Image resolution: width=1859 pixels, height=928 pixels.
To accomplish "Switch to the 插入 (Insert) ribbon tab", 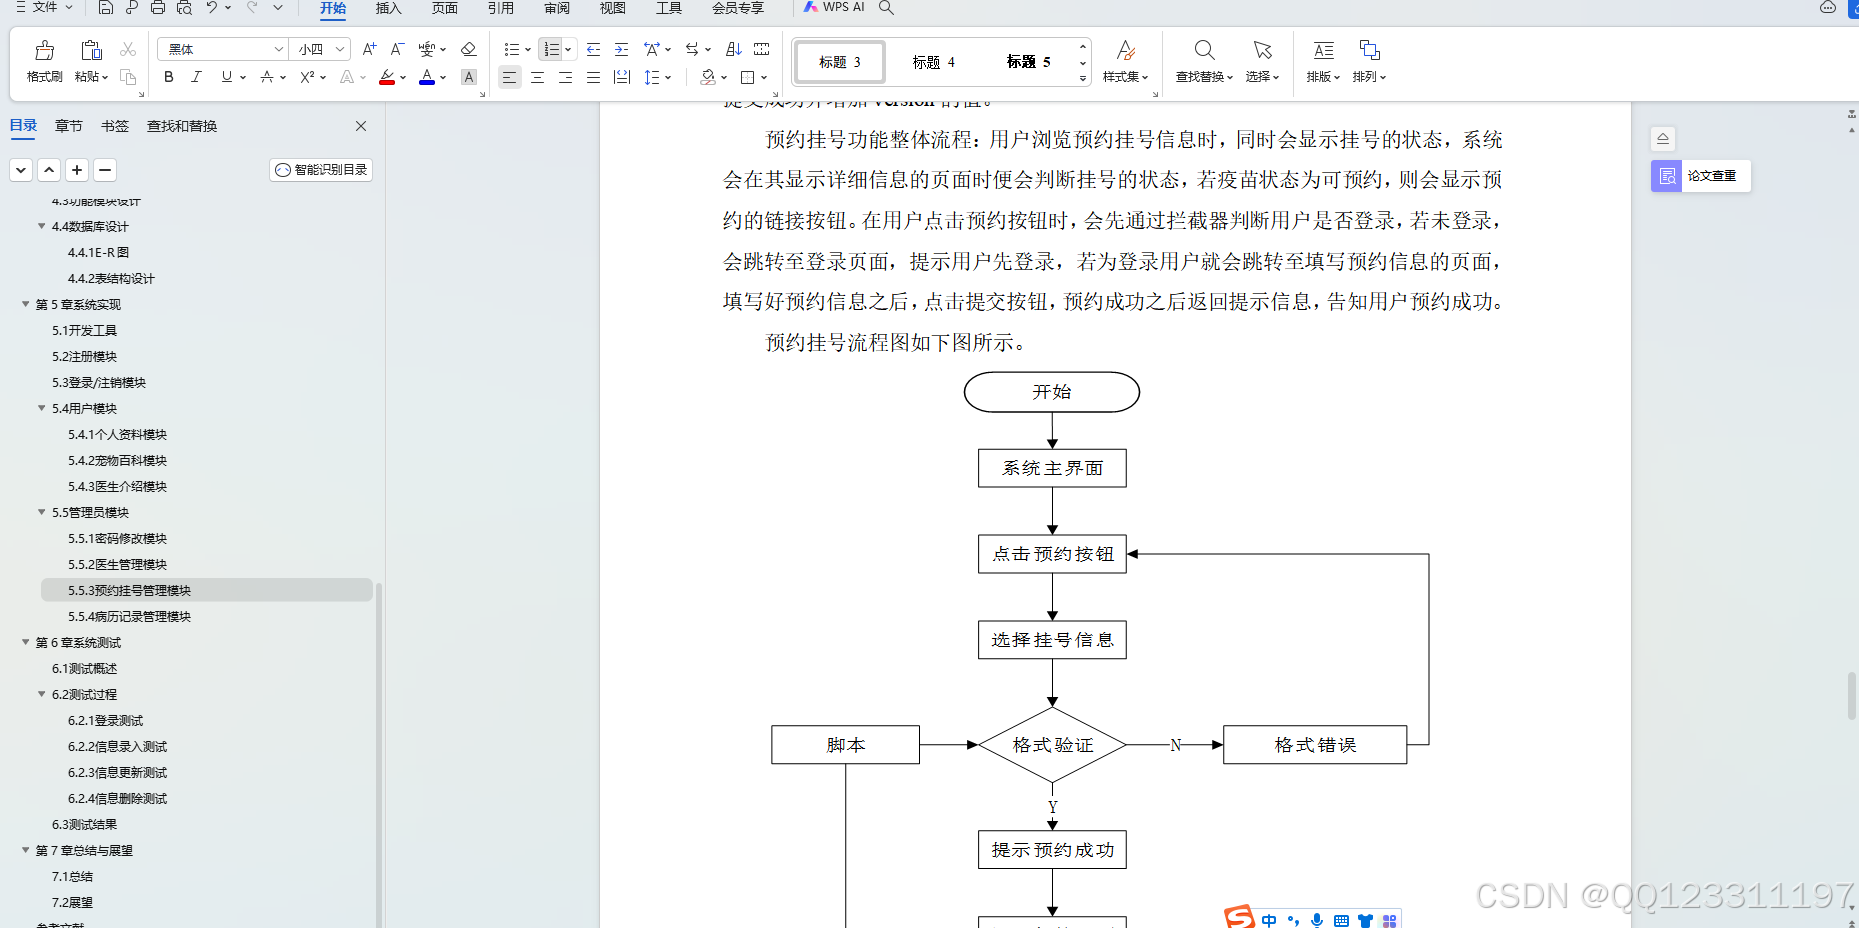I will [x=388, y=8].
